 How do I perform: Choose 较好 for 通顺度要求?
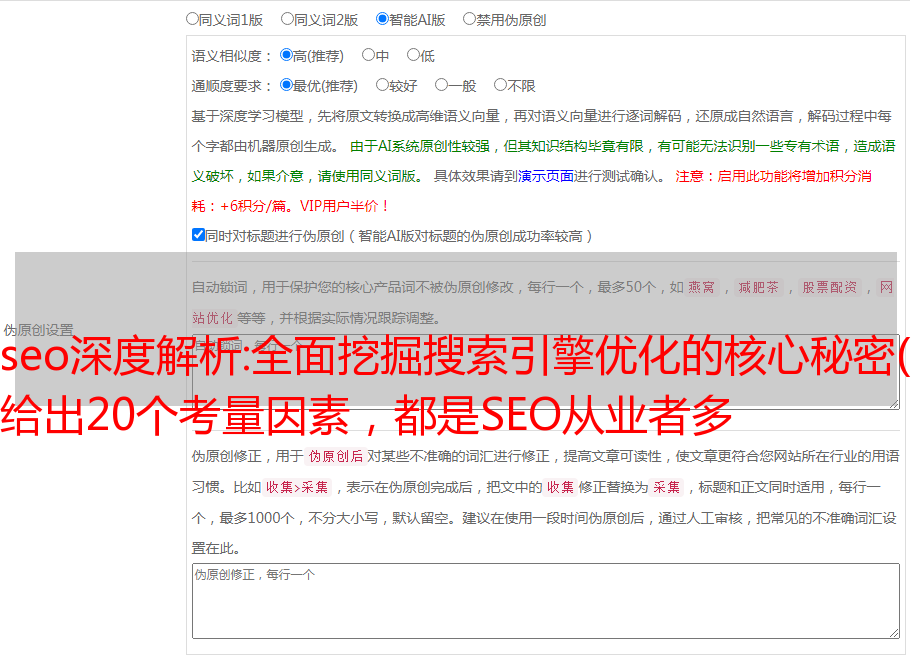pos(382,85)
